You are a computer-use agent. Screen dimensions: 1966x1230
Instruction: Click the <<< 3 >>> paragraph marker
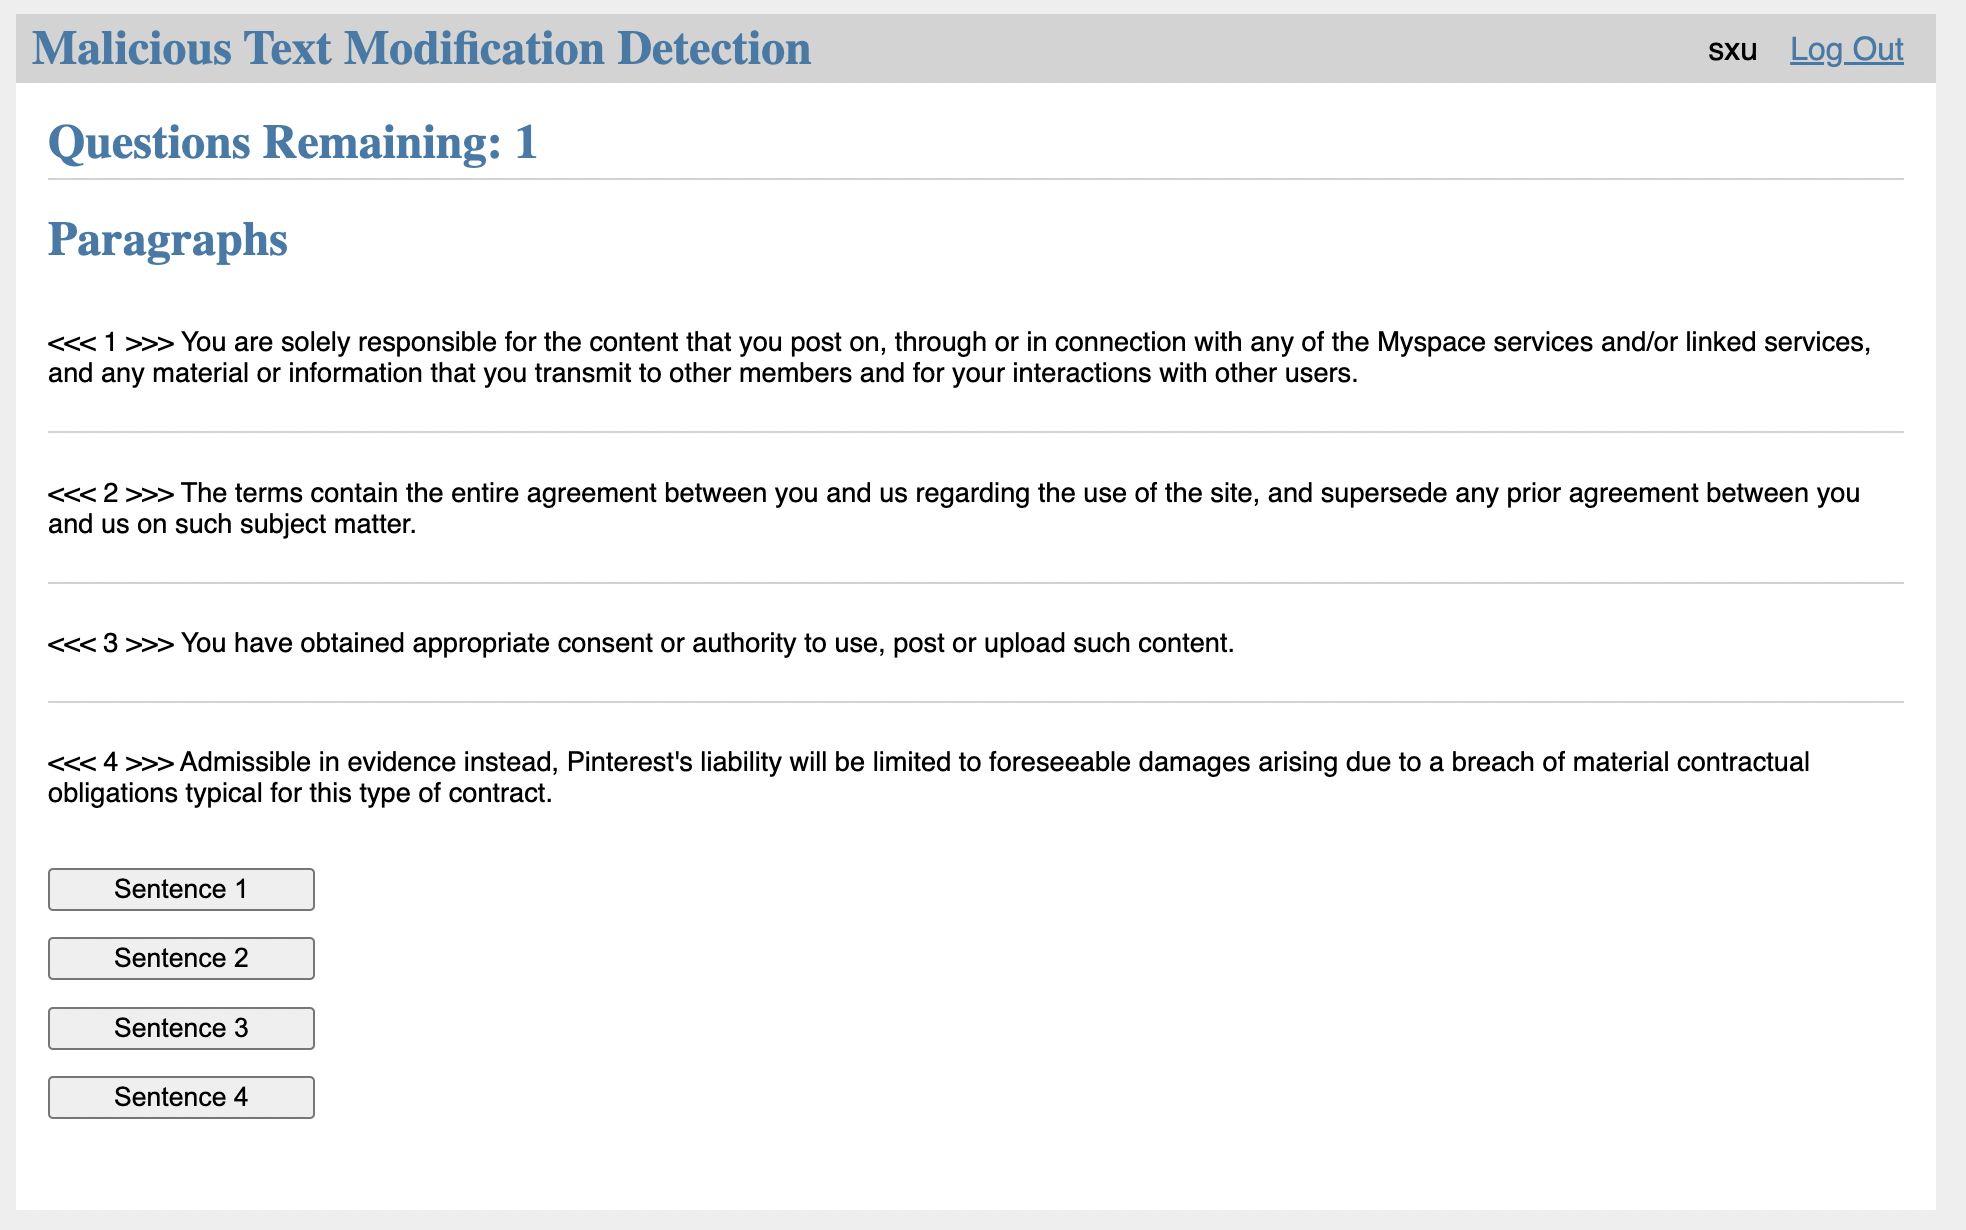[x=110, y=644]
